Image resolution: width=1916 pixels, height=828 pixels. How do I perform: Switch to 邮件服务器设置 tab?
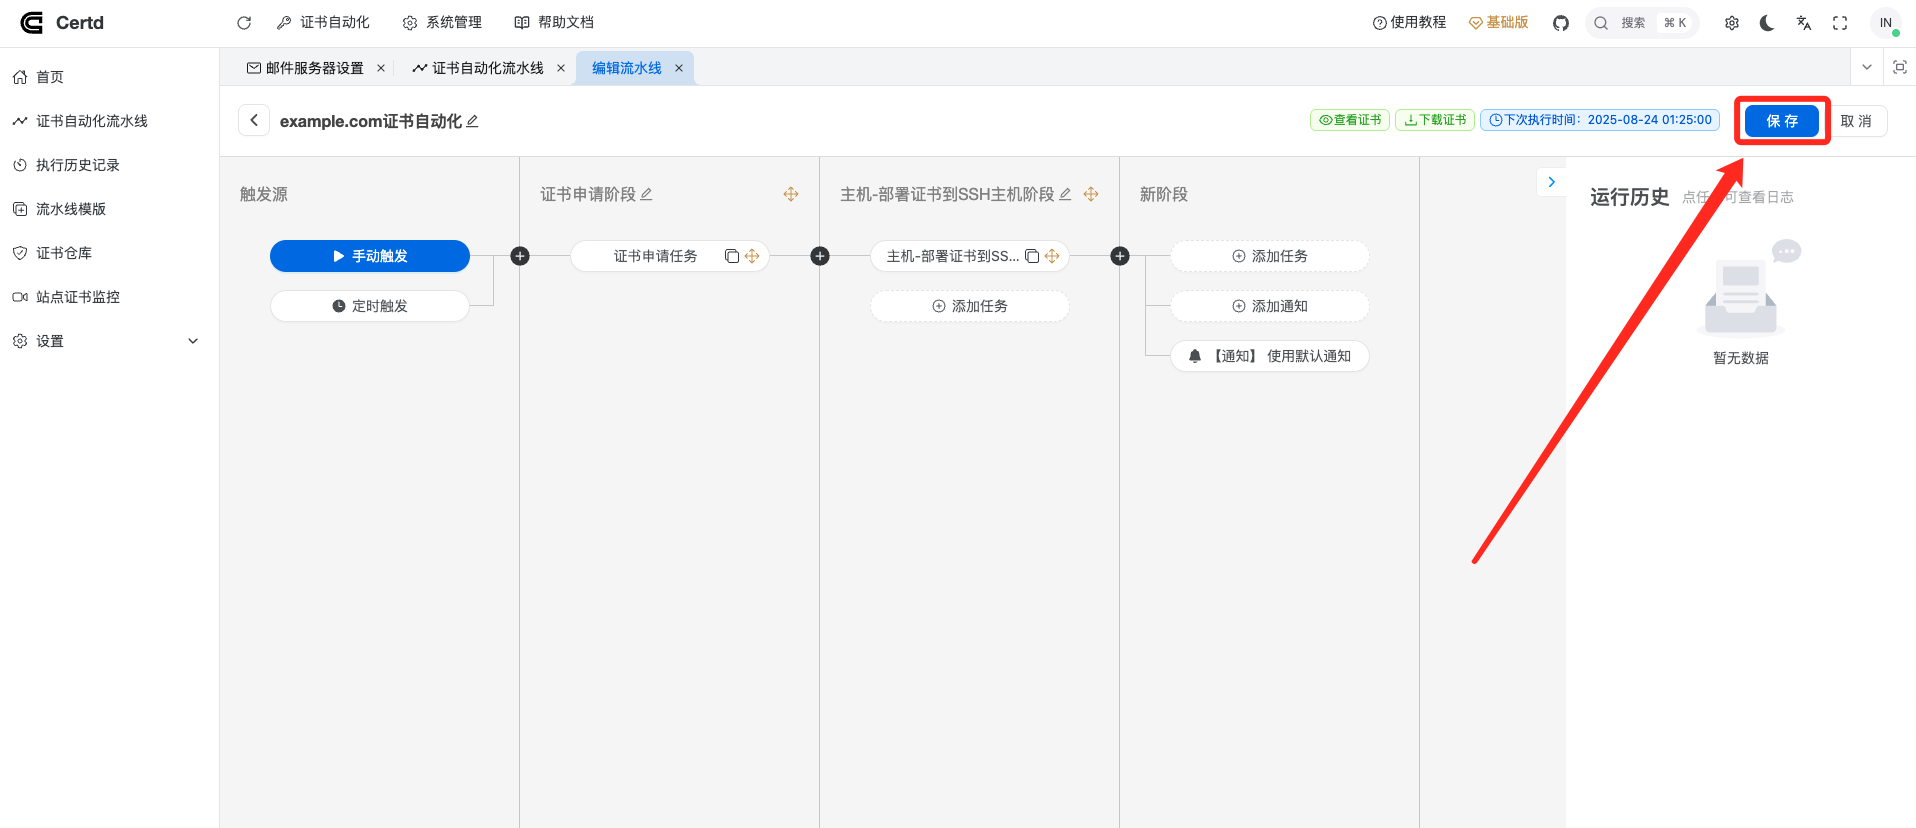coord(306,68)
